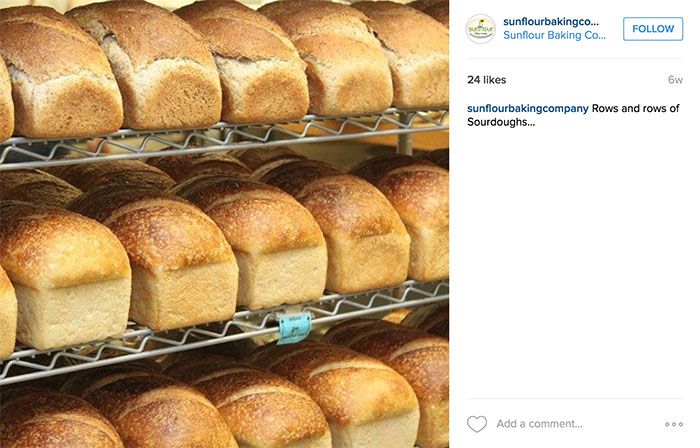
Task: Like the post with heart icon
Action: coord(477,423)
